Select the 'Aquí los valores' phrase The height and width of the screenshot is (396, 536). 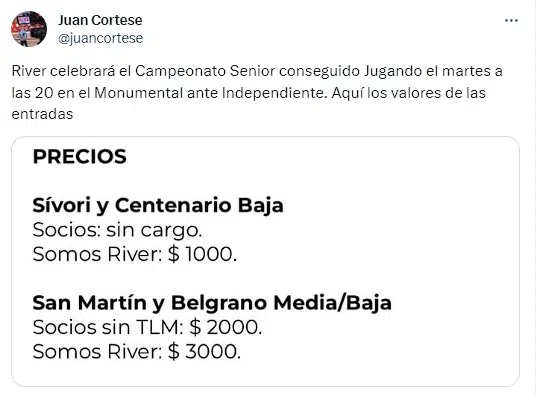click(x=386, y=93)
